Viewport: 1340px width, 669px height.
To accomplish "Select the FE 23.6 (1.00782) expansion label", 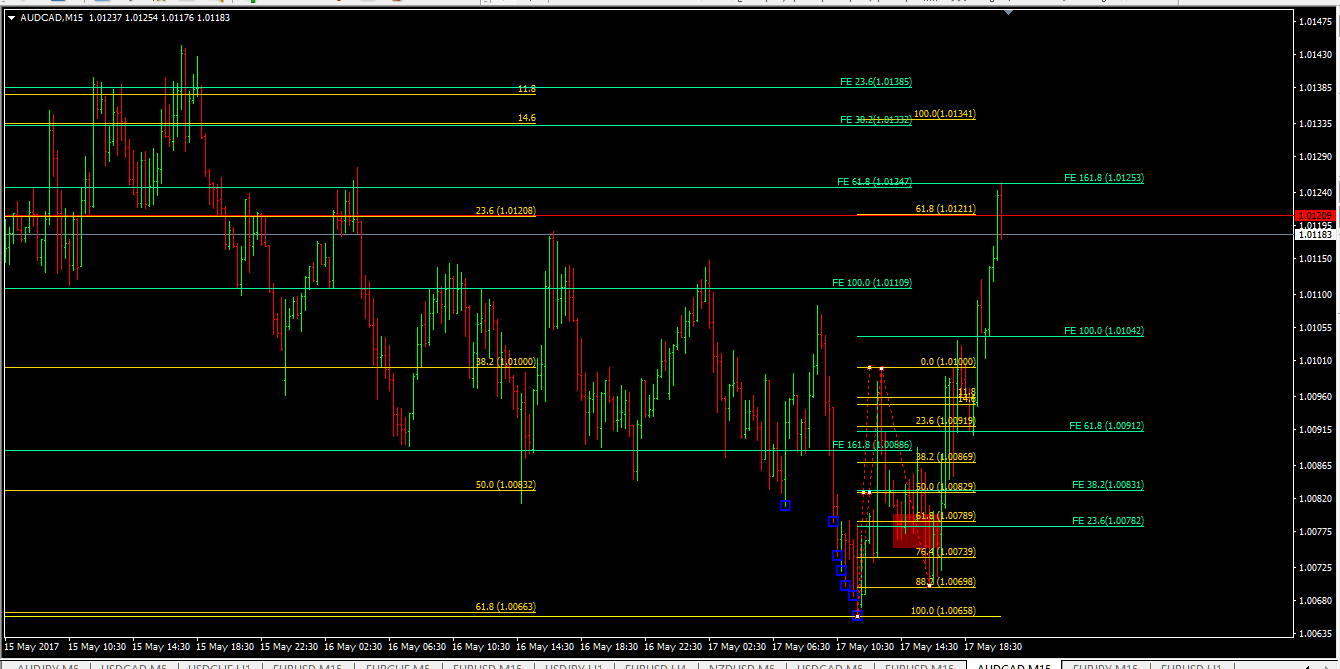I will [1108, 521].
